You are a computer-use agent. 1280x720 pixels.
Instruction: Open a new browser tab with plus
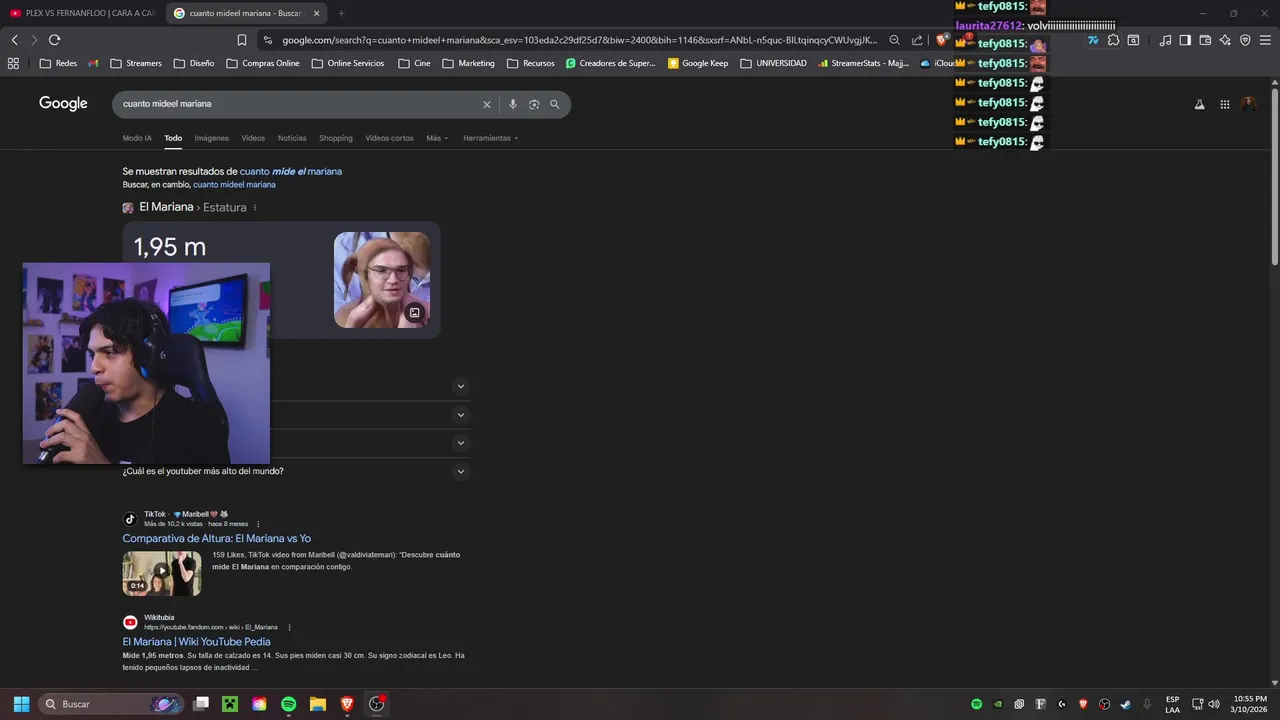341,13
